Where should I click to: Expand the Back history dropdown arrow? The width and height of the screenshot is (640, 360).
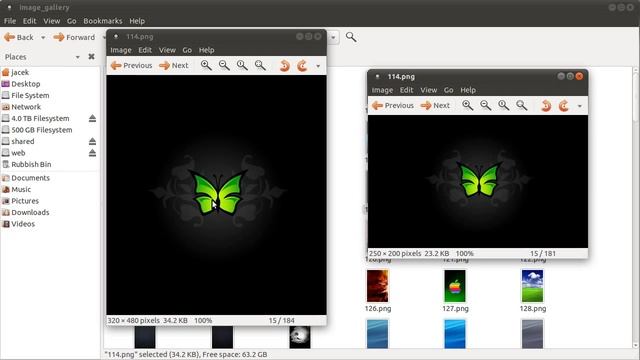(x=43, y=38)
